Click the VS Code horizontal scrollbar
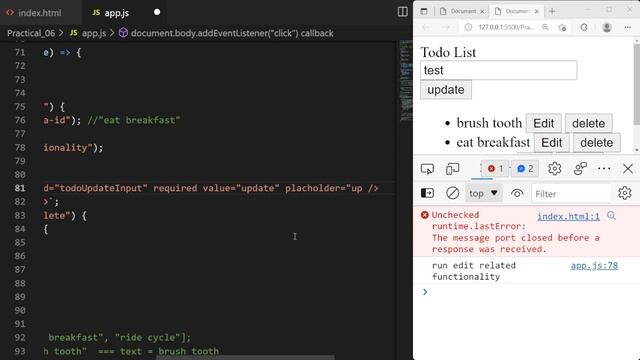Viewport: 640px width, 360px height. 245,358
